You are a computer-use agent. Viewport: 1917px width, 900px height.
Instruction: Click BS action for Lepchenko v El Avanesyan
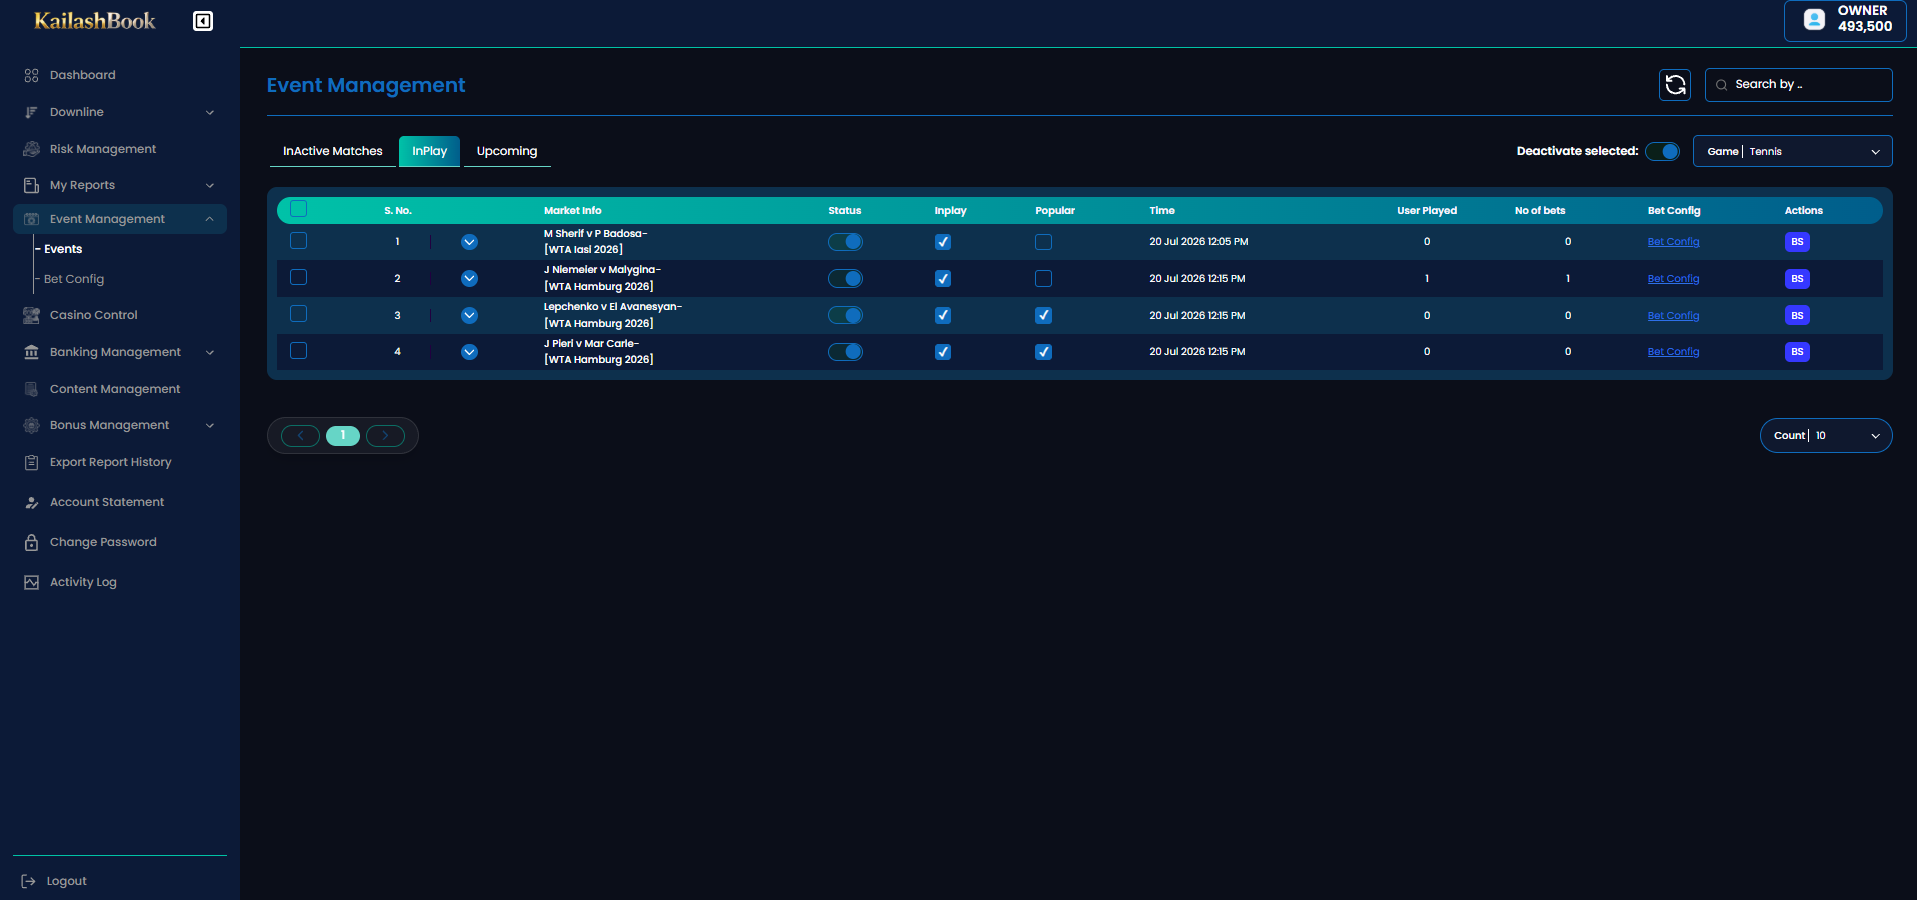coord(1797,315)
